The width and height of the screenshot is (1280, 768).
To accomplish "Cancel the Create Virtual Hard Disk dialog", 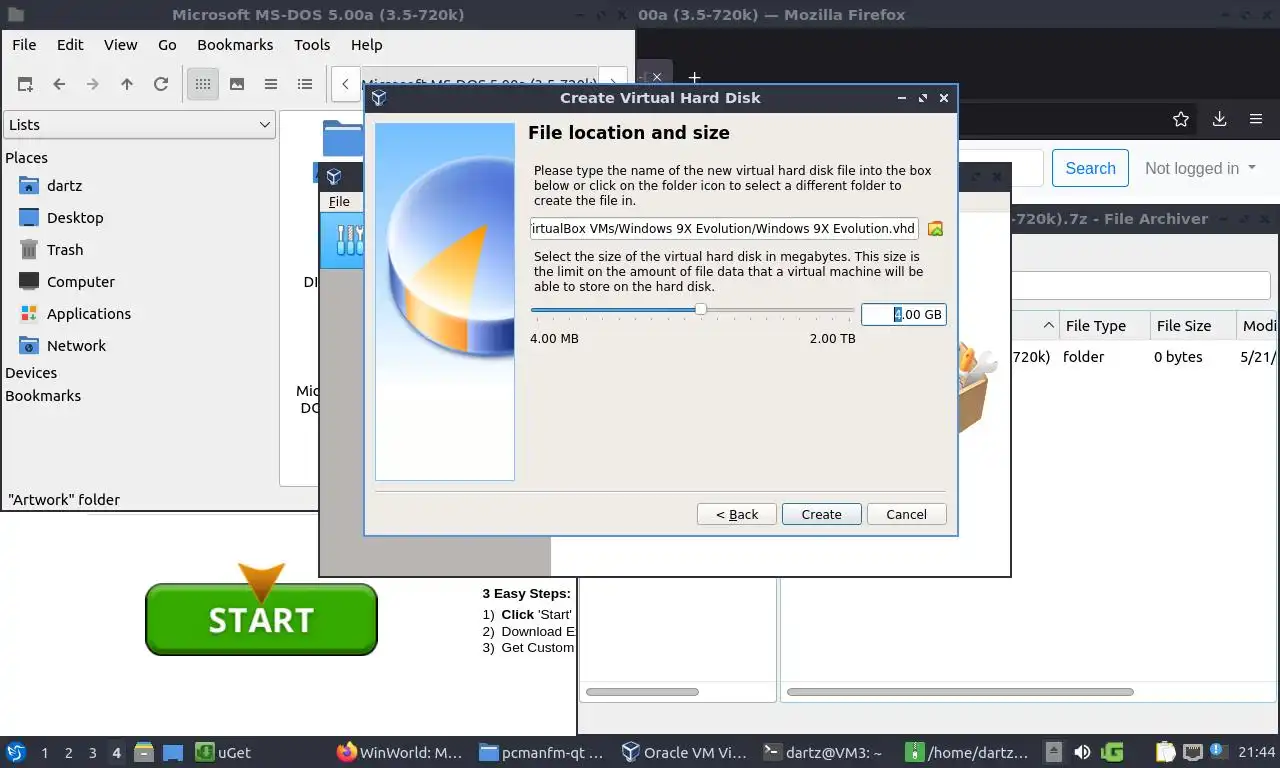I will point(906,514).
